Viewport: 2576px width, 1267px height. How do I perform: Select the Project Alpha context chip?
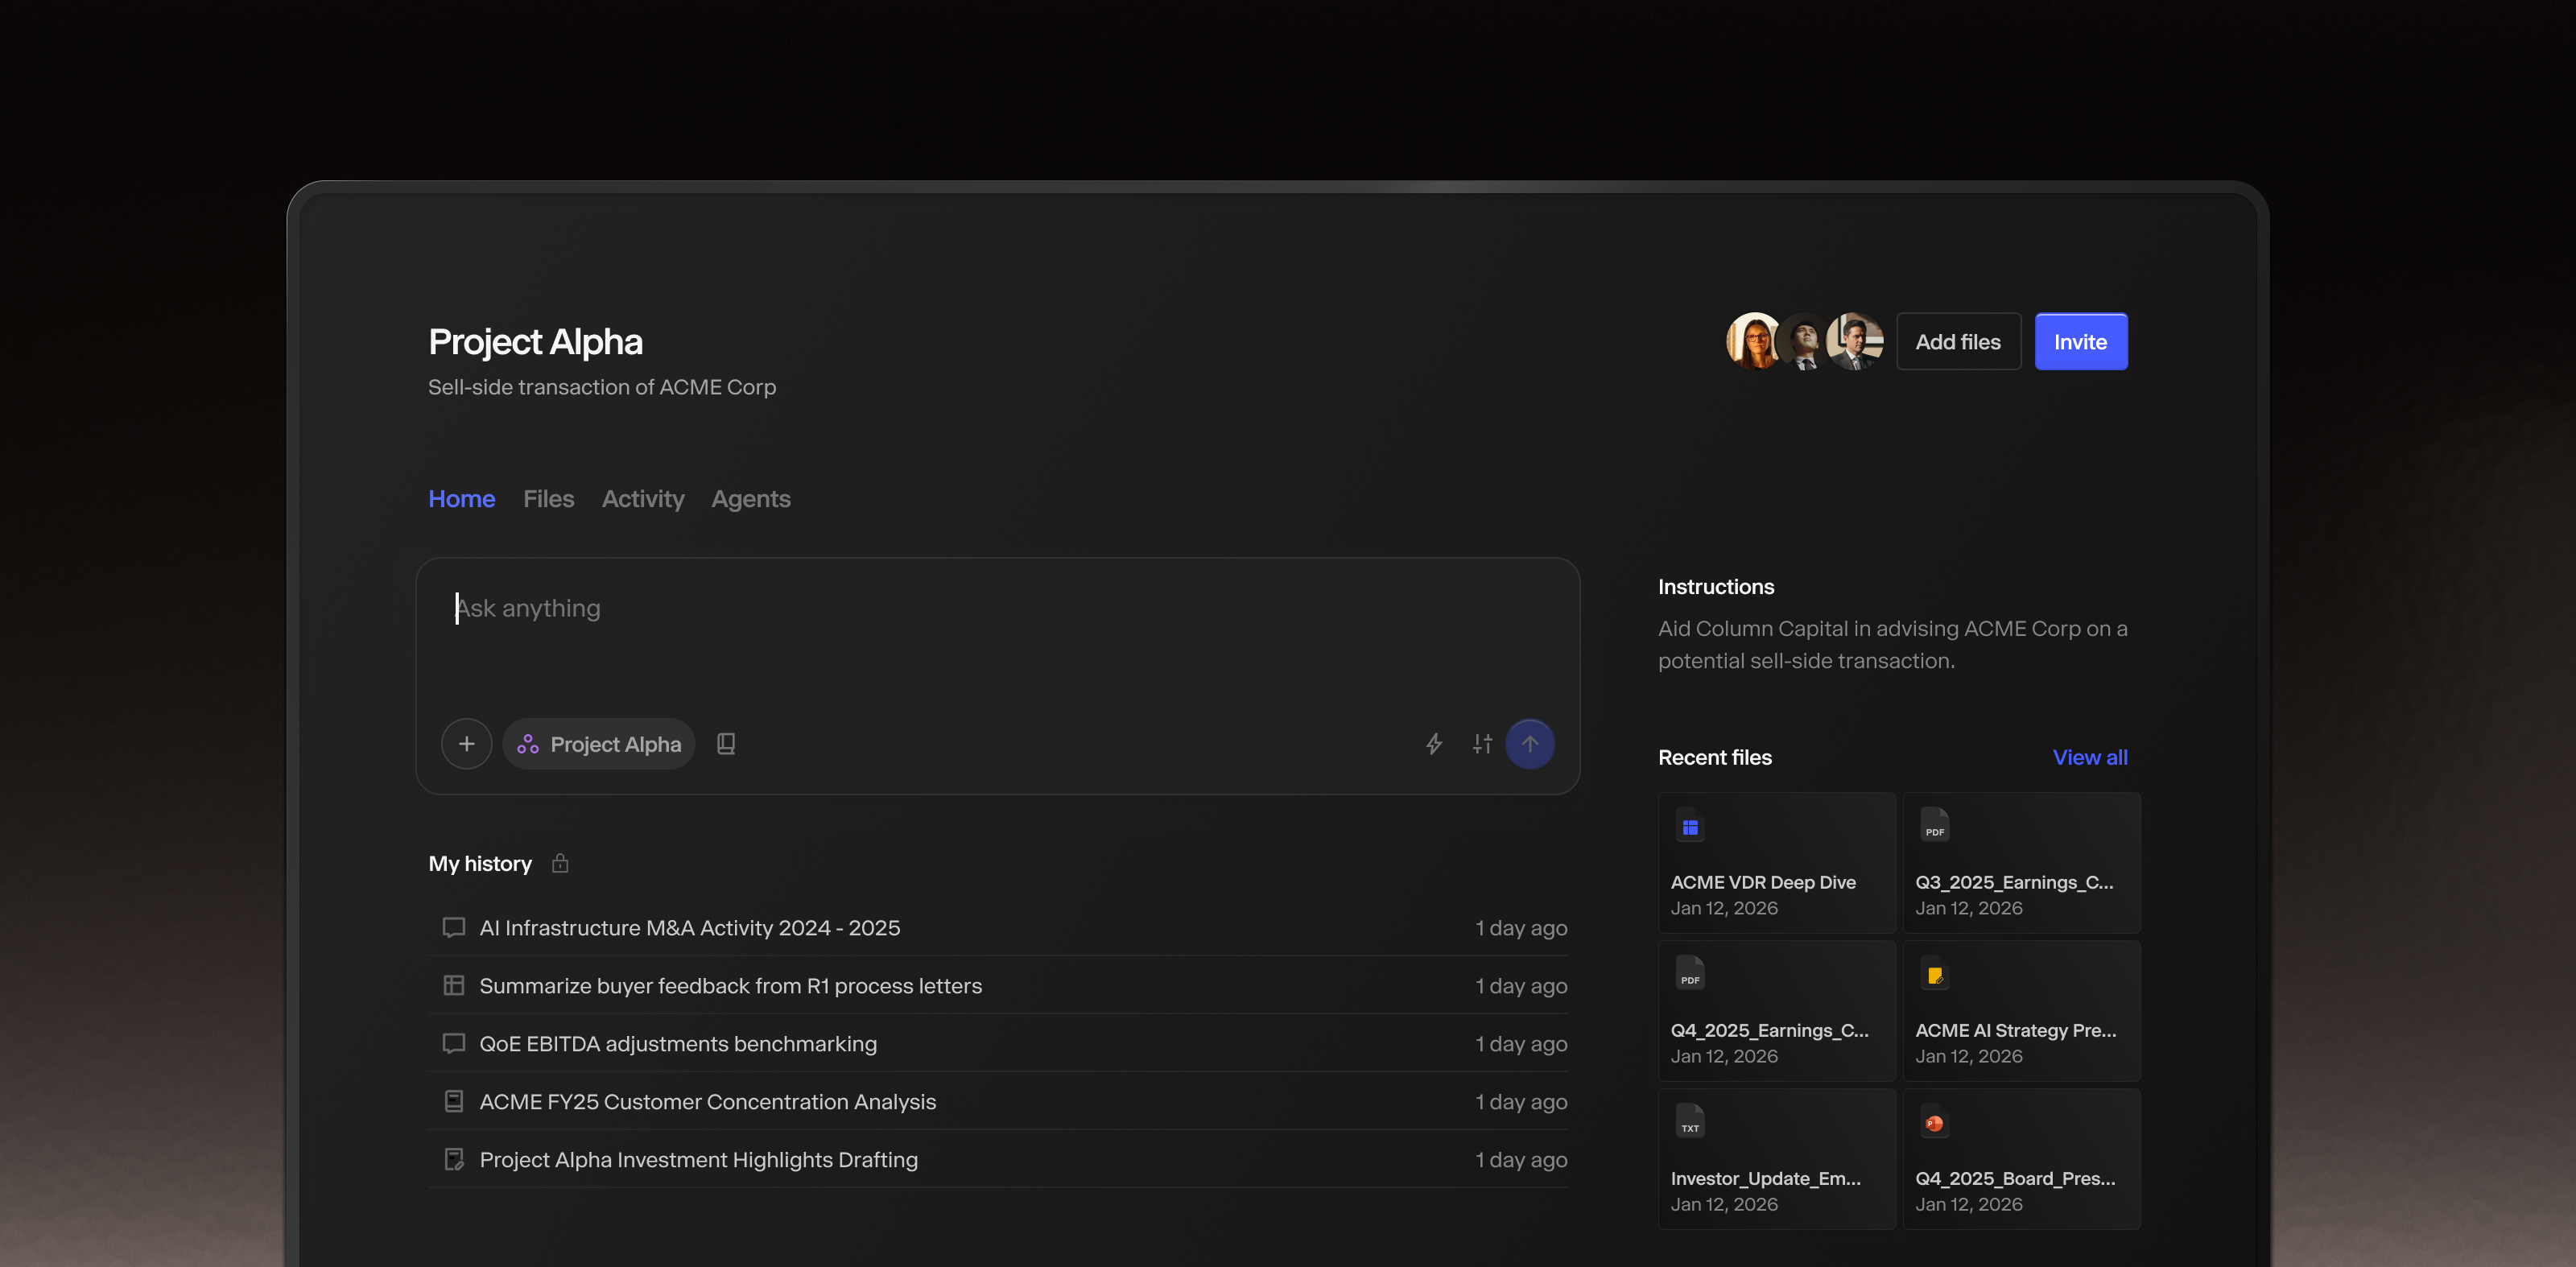pos(599,744)
